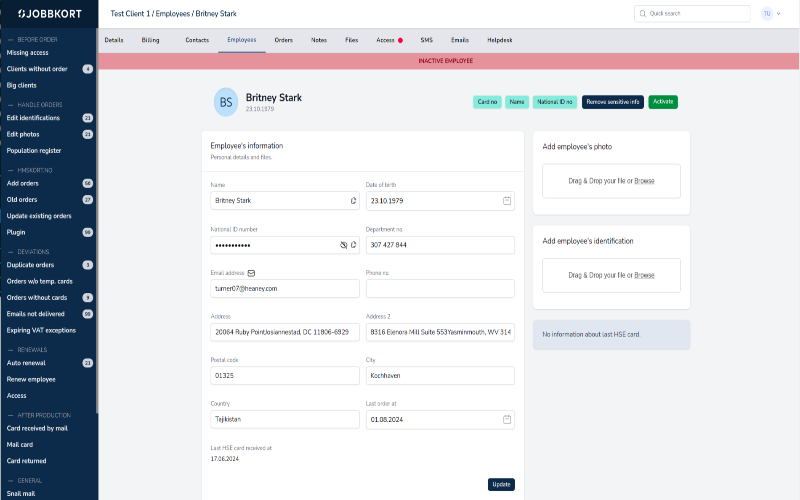Screen dimensions: 800x500
Task: Open Missing access in sidebar
Action: [x=28, y=53]
